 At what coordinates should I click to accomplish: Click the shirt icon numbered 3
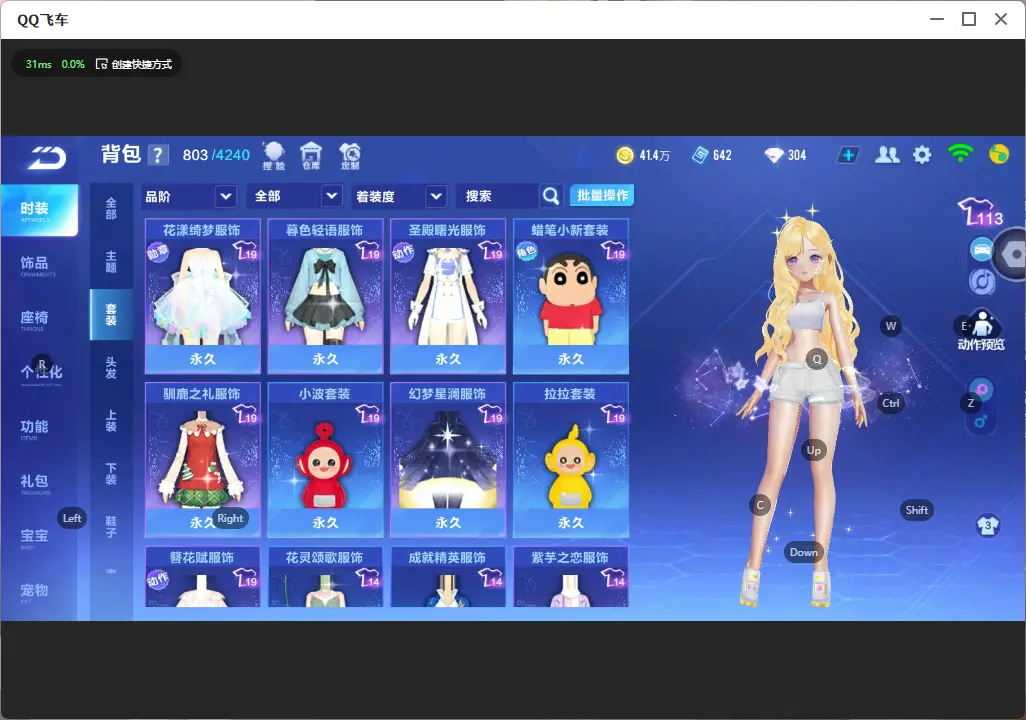click(x=987, y=526)
